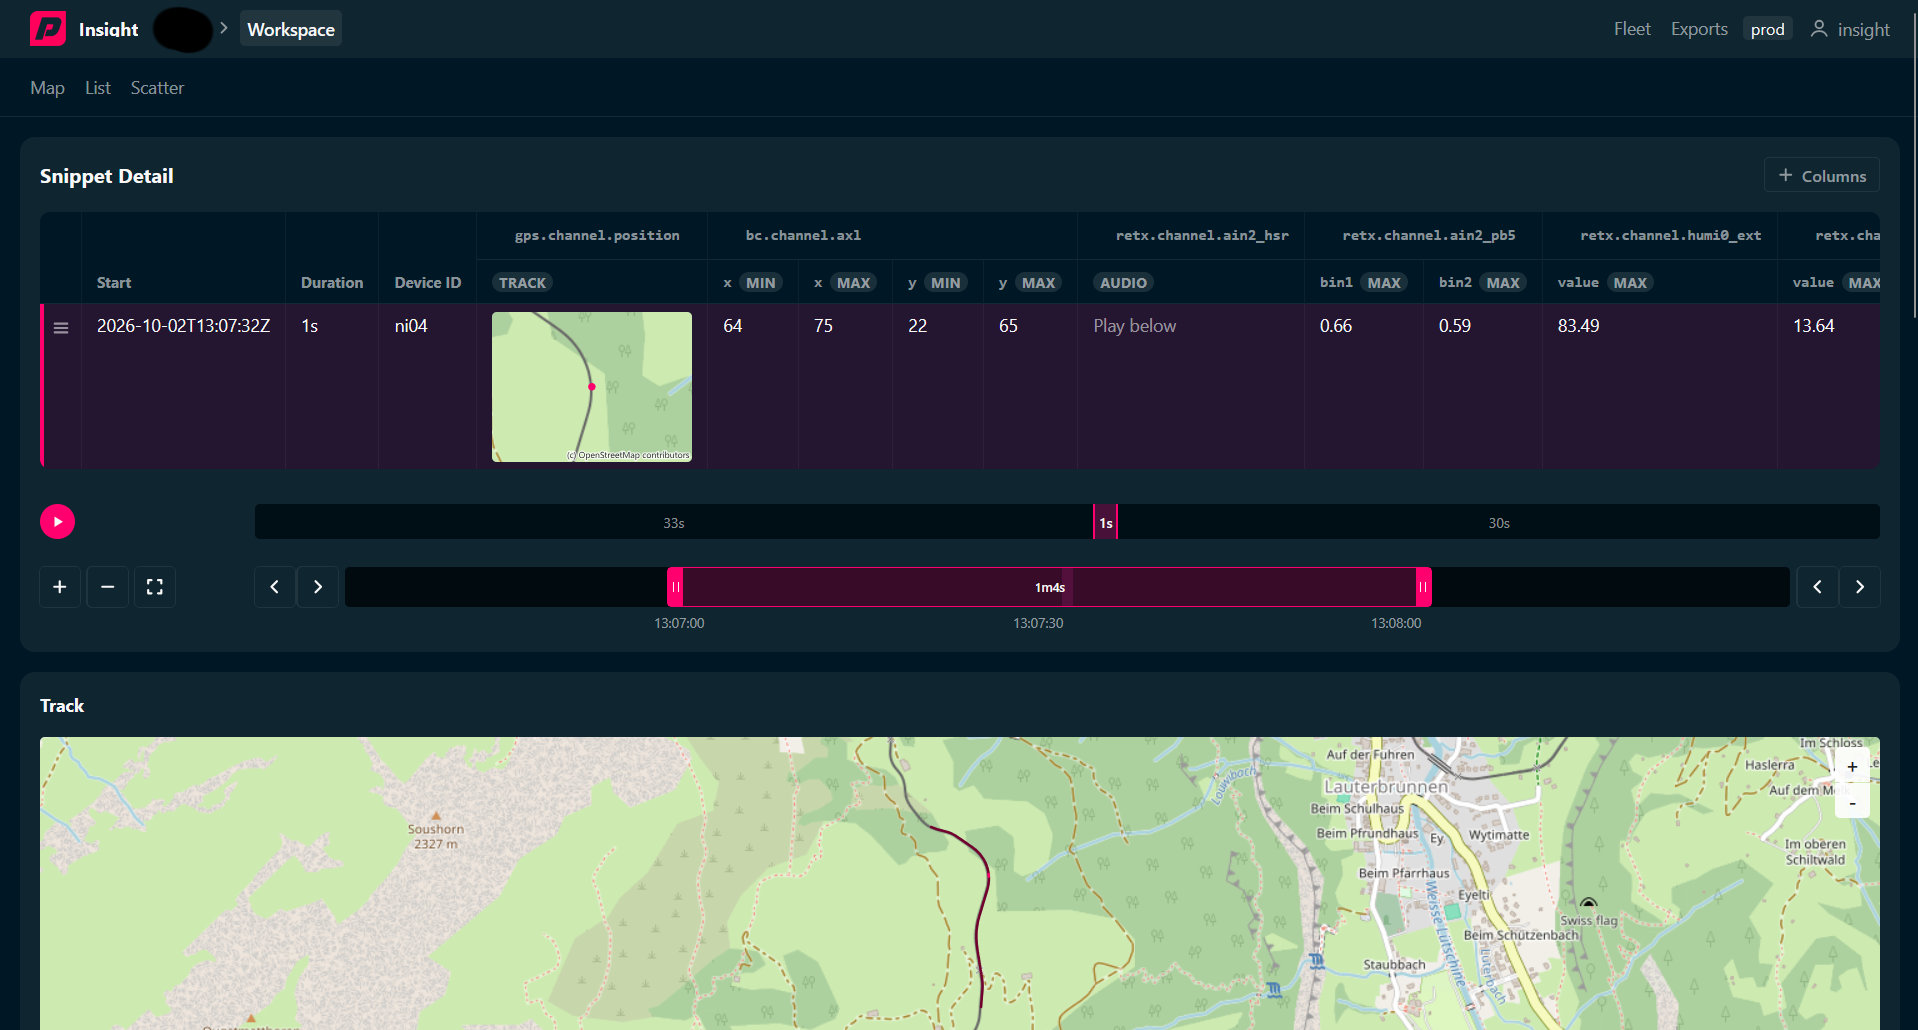Change the y MIN aggregation tag
1918x1030 pixels.
pos(945,283)
